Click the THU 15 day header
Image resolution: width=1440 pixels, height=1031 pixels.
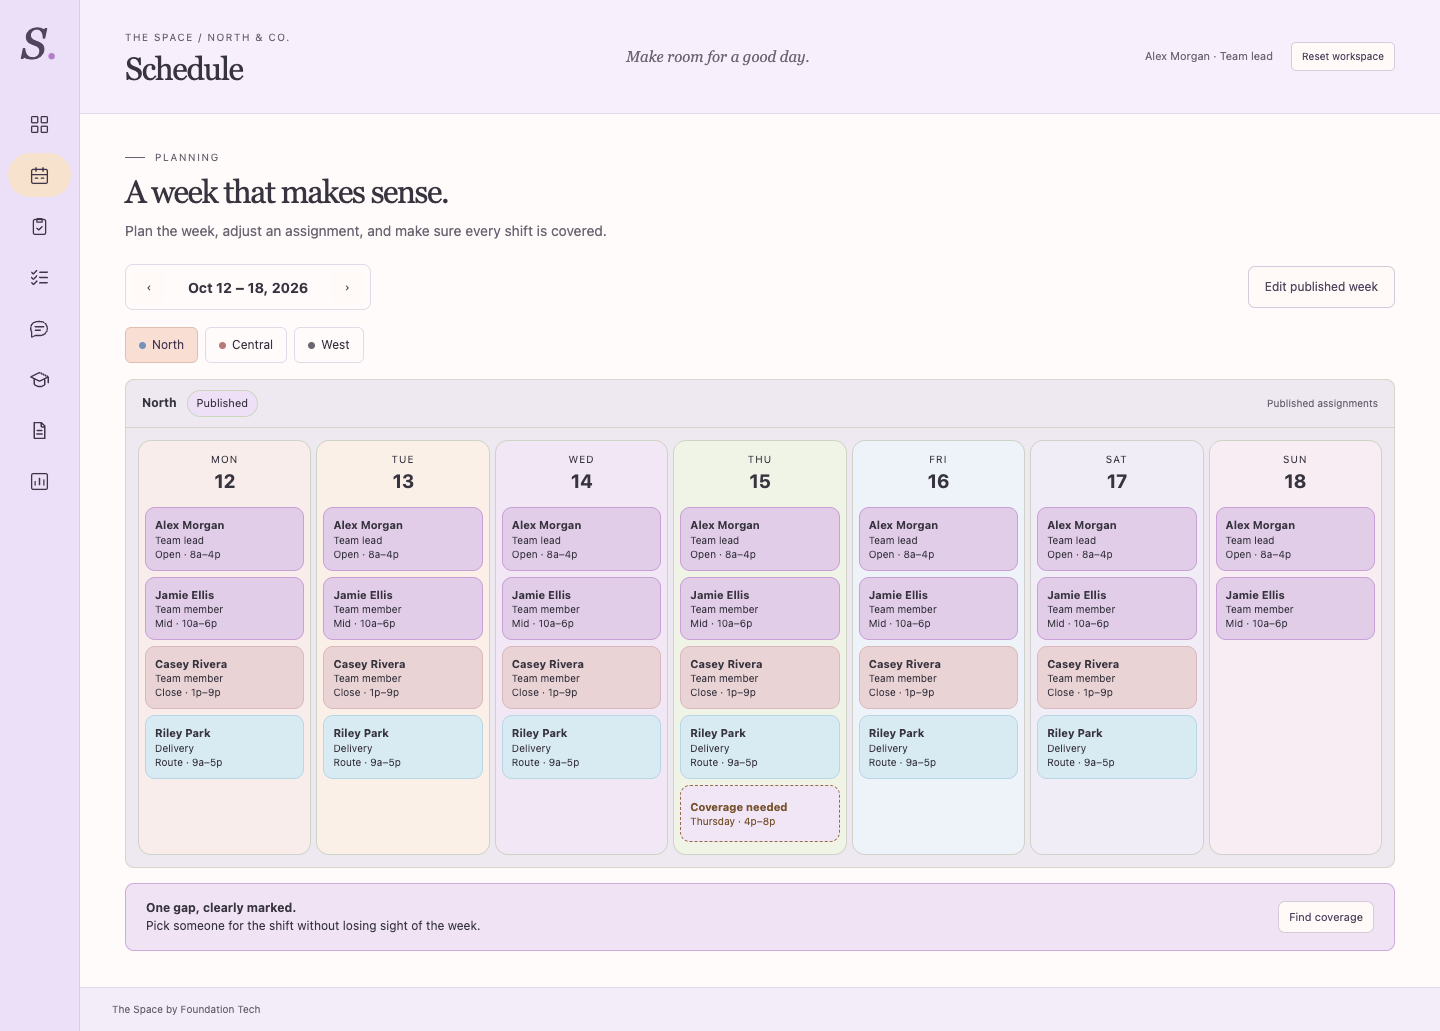(760, 473)
